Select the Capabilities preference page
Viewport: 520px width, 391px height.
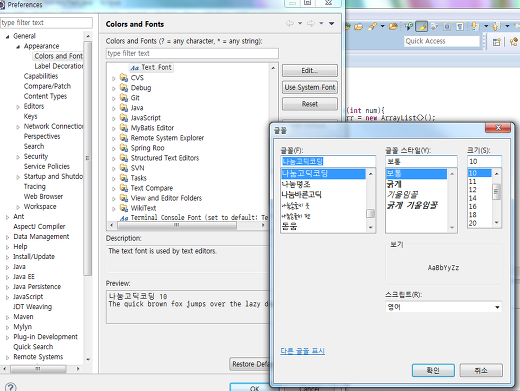41,76
